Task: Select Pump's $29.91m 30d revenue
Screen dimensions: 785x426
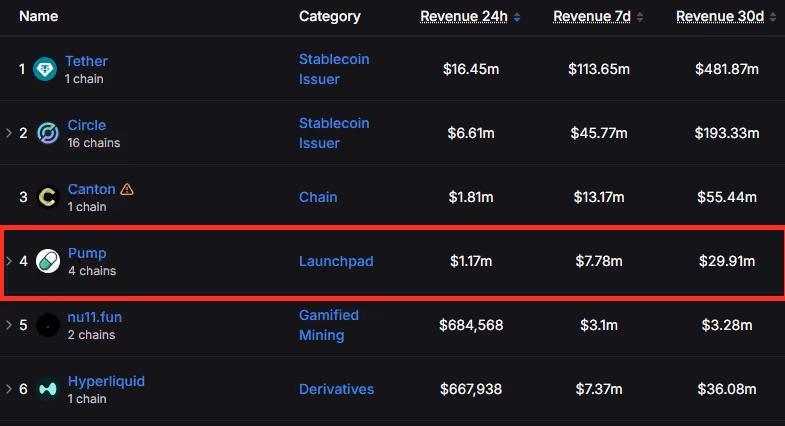Action: tap(727, 261)
